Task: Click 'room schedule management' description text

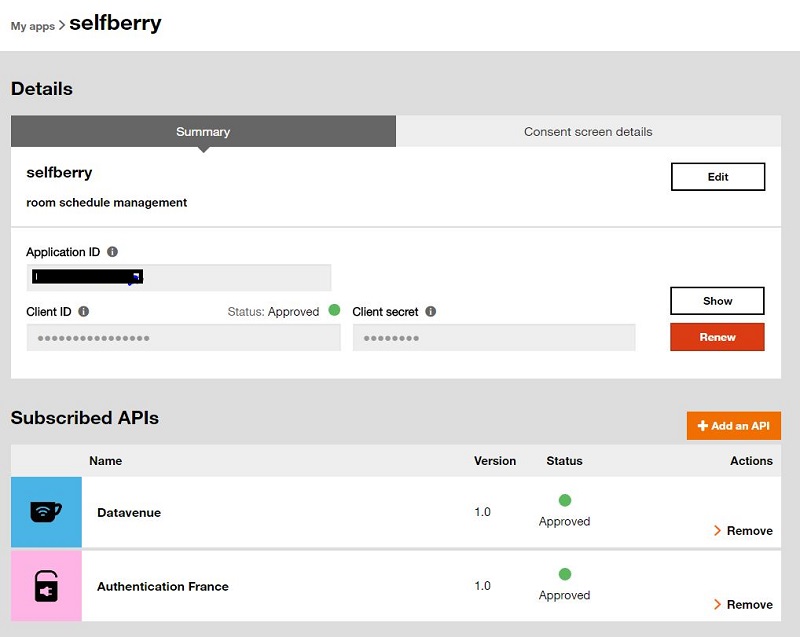Action: point(107,202)
